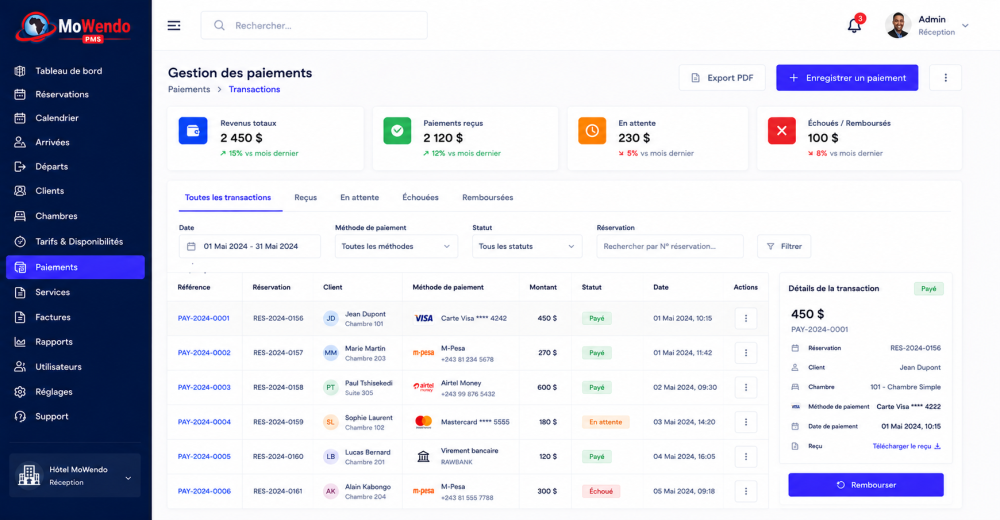Open the more options menu beside Enregistrer
Viewport: 1000px width, 520px height.
[x=945, y=78]
